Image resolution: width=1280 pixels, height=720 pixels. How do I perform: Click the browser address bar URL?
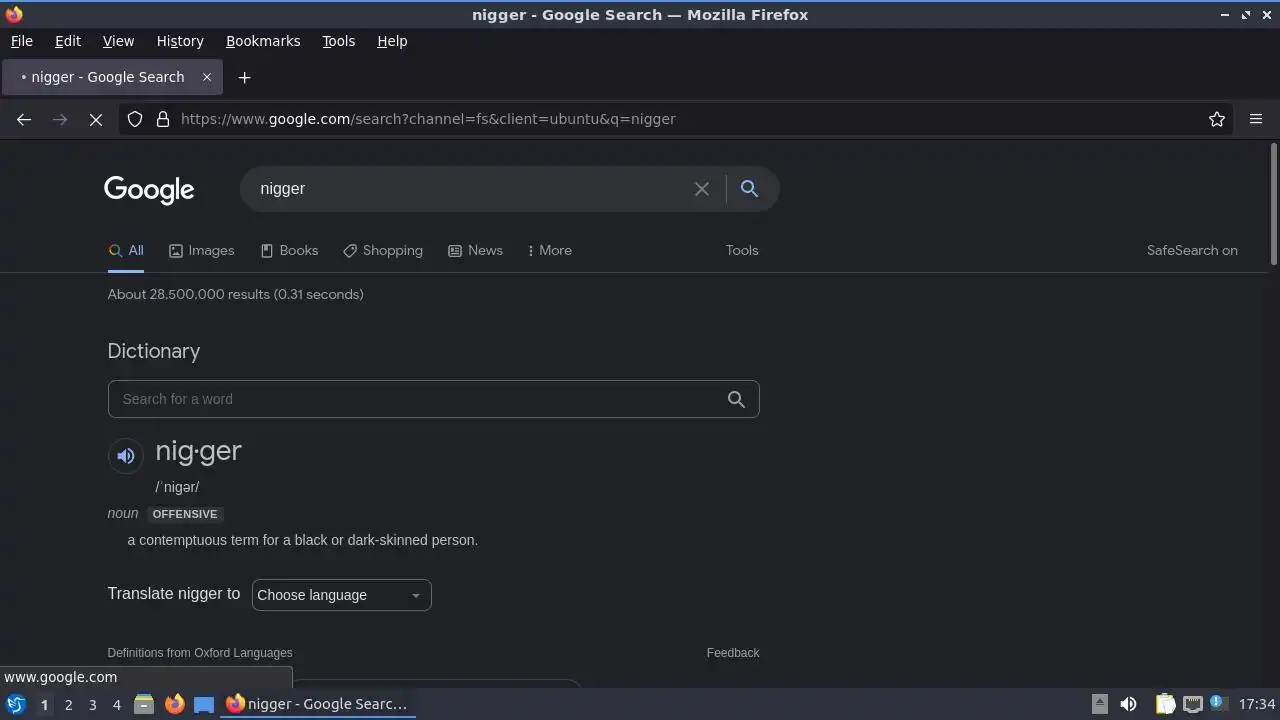pos(428,119)
